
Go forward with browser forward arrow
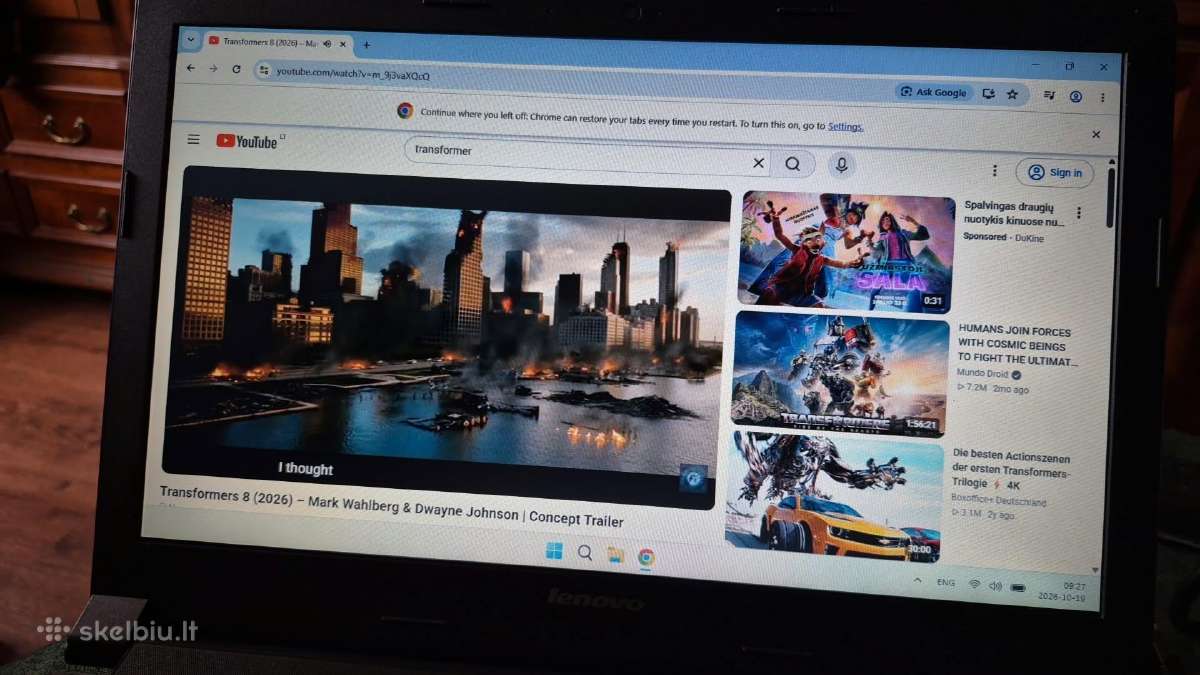(x=213, y=68)
